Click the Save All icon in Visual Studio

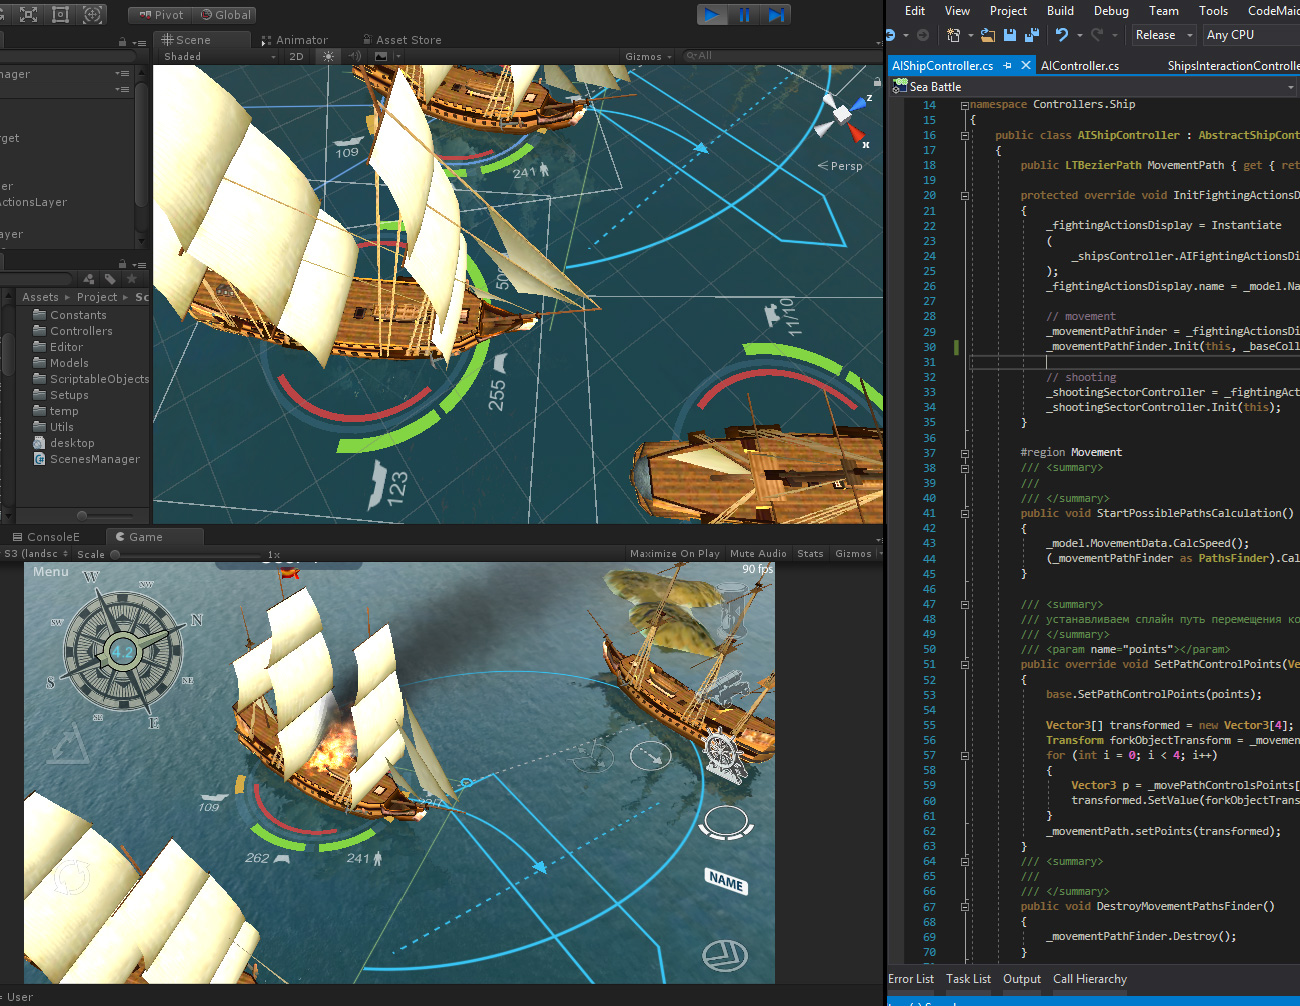(1034, 35)
